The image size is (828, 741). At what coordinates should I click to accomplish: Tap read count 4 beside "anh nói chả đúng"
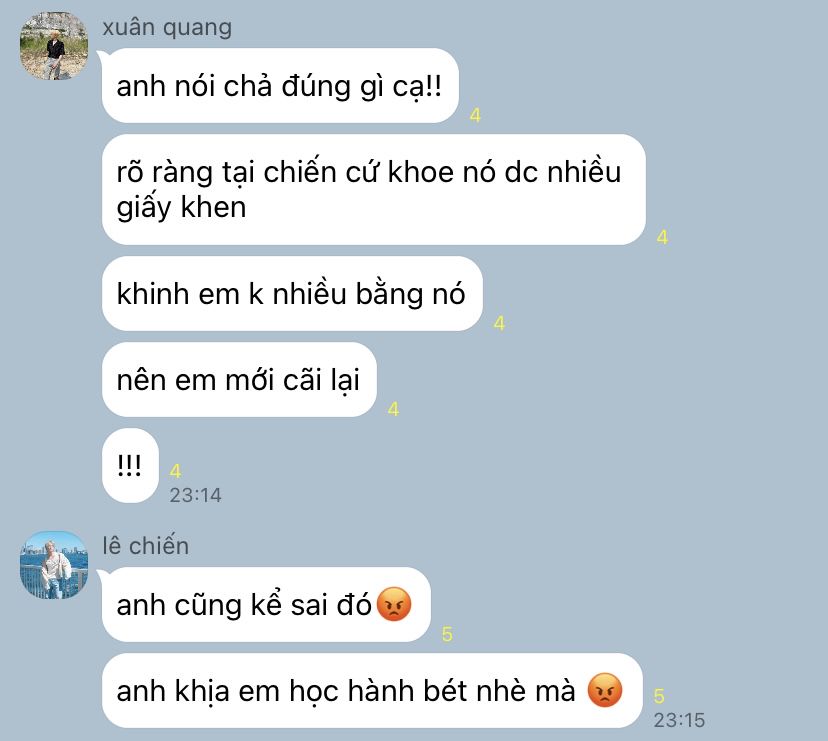coord(475,115)
